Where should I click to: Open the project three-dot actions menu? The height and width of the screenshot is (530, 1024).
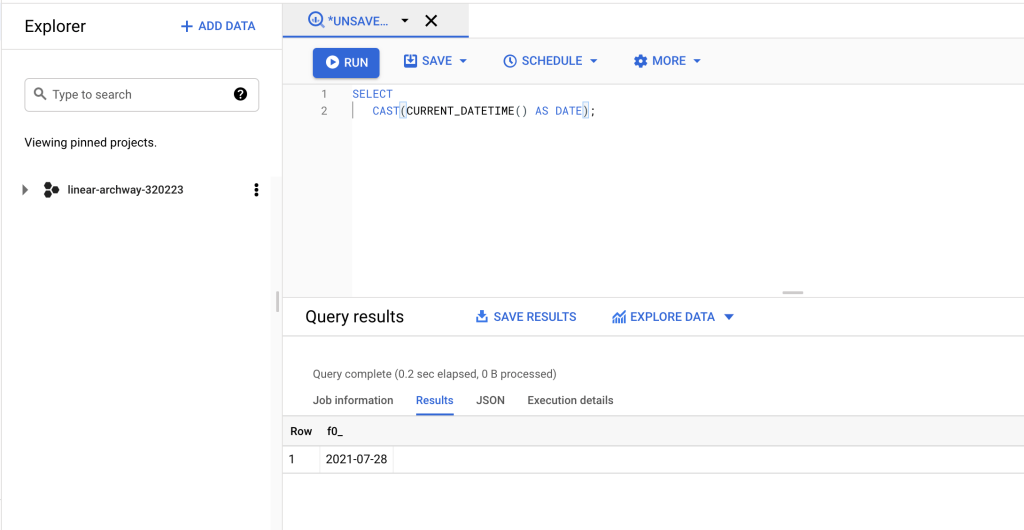[x=256, y=190]
